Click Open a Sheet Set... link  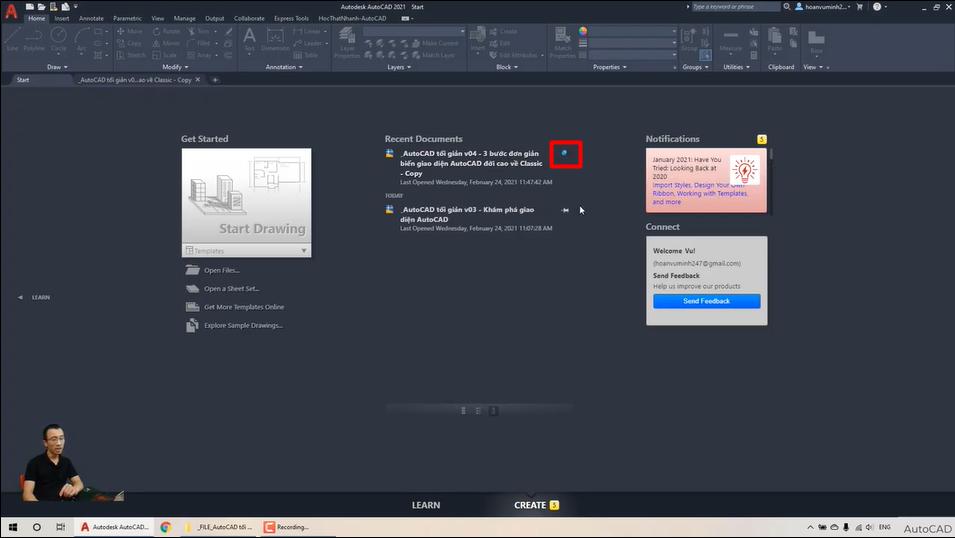231,289
